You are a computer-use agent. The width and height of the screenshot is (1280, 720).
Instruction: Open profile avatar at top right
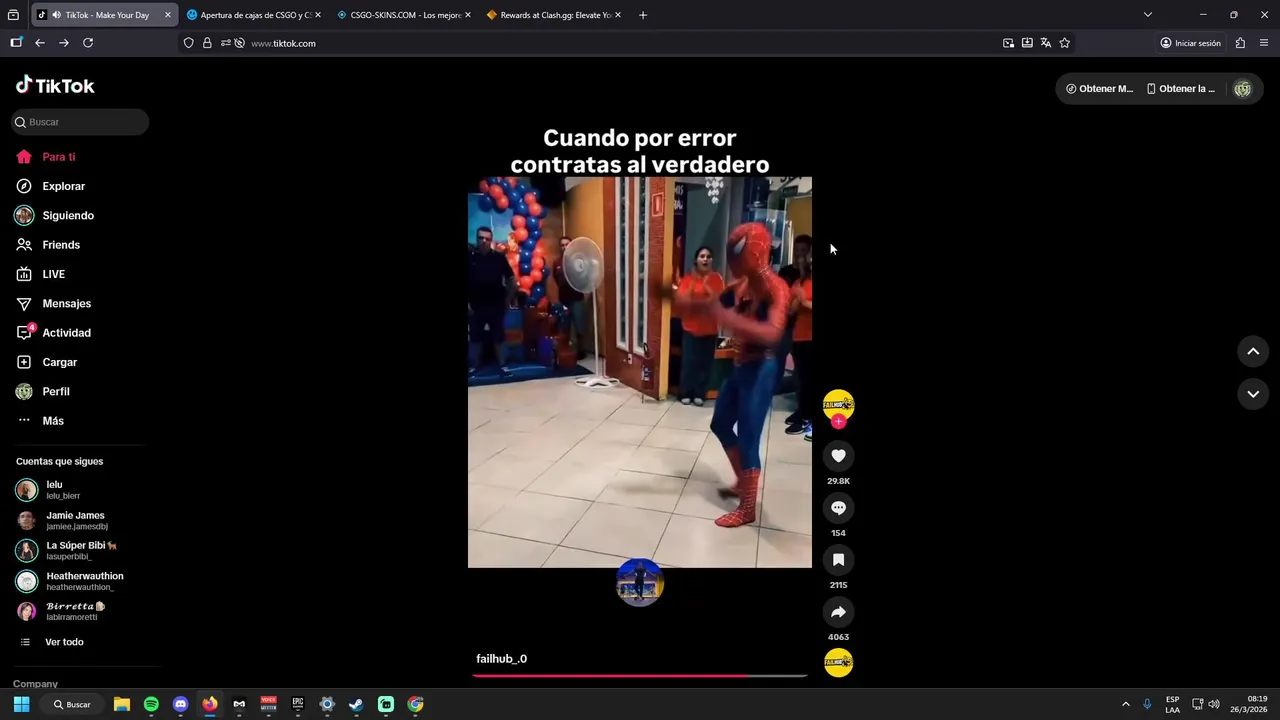pyautogui.click(x=1243, y=89)
